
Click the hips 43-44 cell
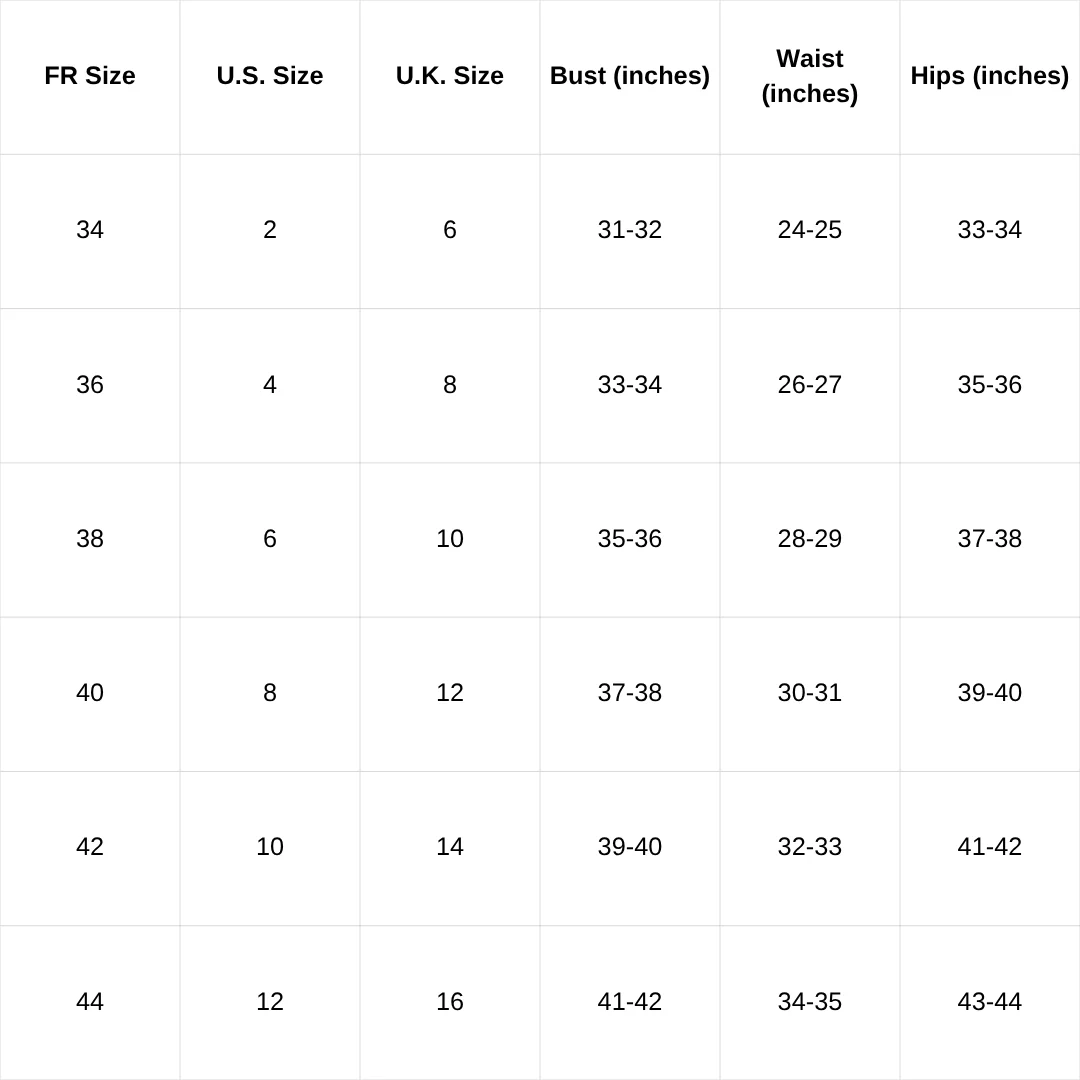(x=990, y=1002)
